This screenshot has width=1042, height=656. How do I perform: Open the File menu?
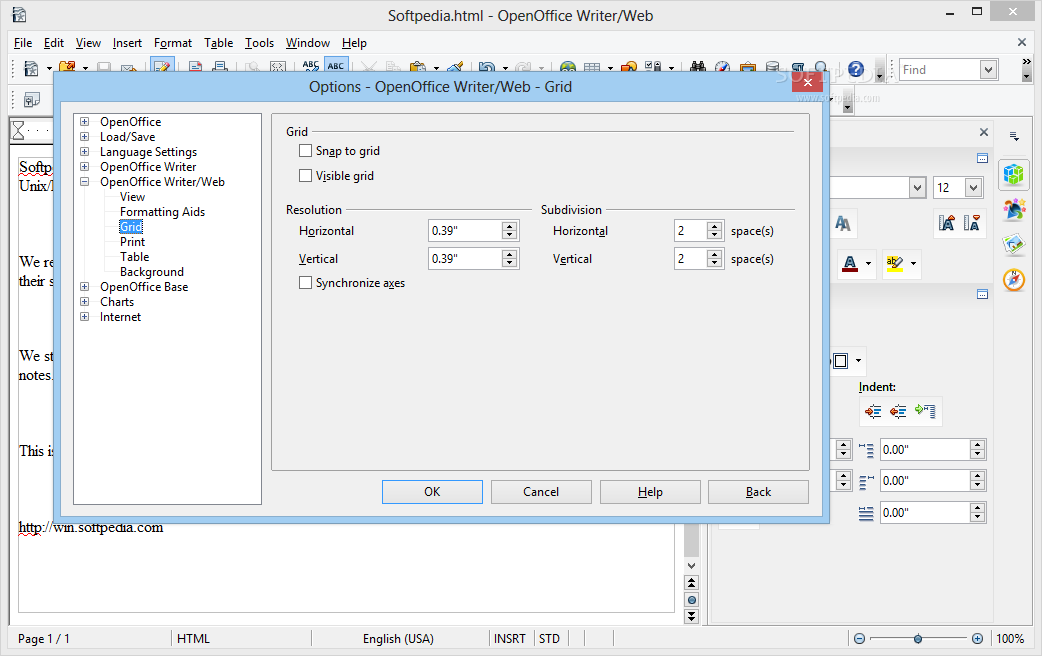(23, 43)
